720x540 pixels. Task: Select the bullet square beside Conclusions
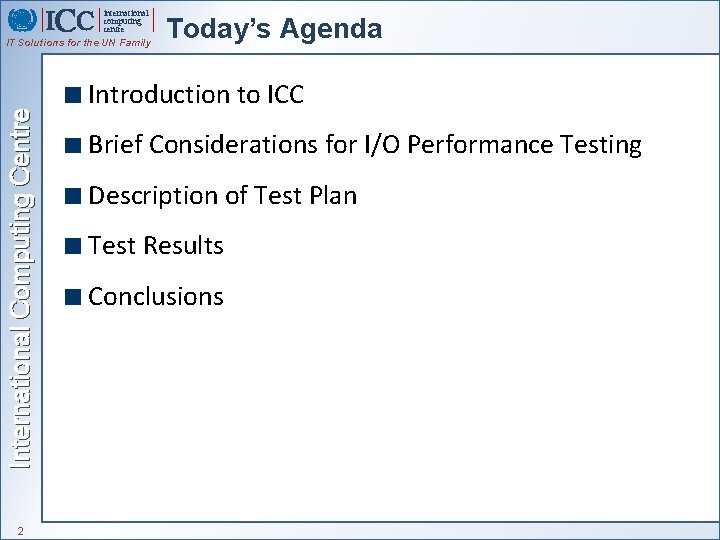point(73,297)
